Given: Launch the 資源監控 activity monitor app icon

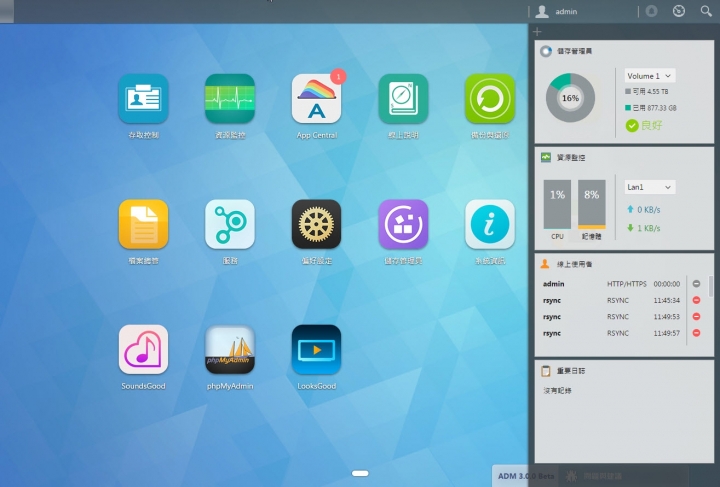Looking at the screenshot, I should tap(230, 99).
